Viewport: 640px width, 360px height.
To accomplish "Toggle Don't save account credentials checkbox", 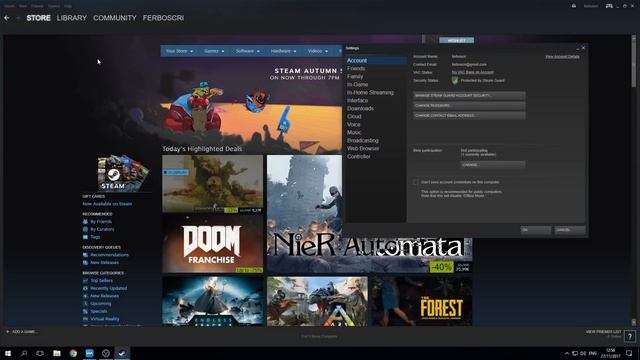I will click(416, 182).
